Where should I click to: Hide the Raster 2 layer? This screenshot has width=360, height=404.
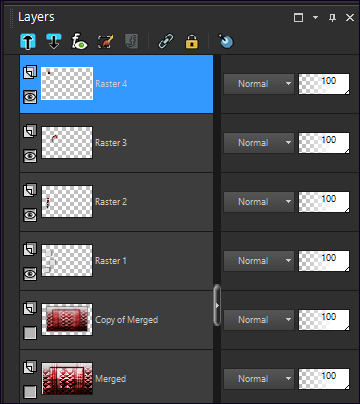[30, 215]
